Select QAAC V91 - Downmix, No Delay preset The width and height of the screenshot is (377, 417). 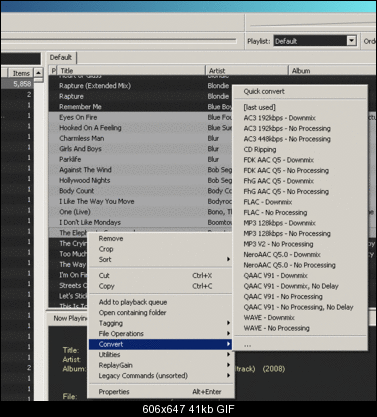point(300,286)
